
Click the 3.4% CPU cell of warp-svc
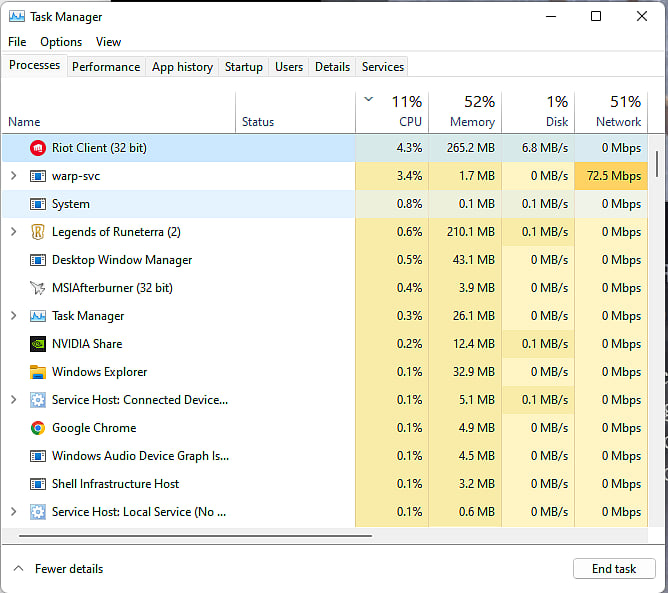[392, 176]
